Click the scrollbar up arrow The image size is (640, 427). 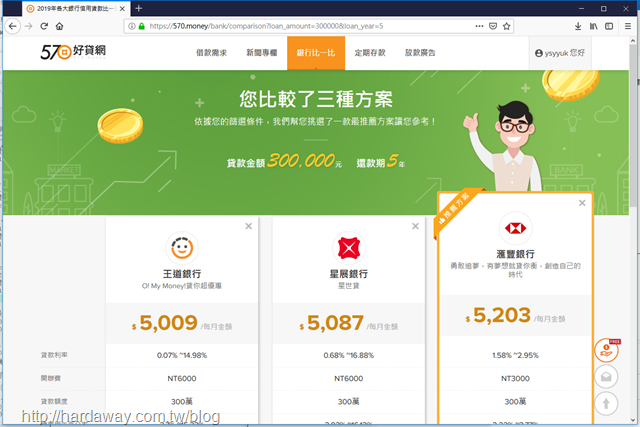click(633, 41)
